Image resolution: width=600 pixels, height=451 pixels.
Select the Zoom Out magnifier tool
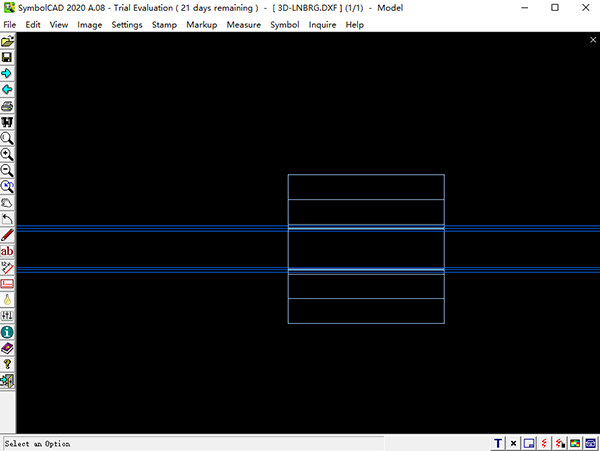pyautogui.click(x=8, y=170)
